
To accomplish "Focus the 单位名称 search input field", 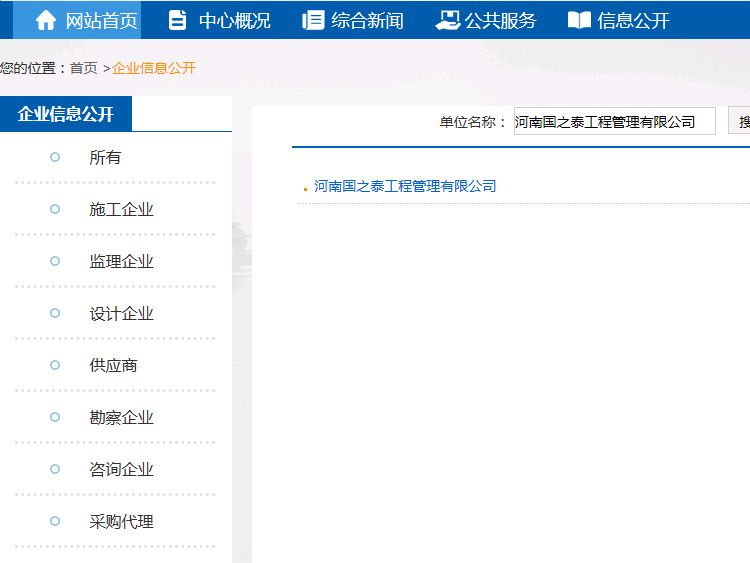I will pyautogui.click(x=614, y=122).
